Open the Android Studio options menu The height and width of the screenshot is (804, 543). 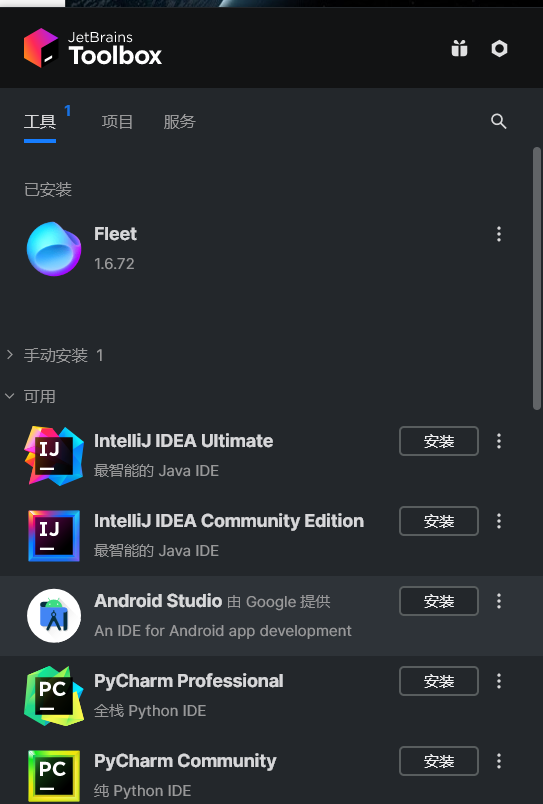(x=499, y=601)
